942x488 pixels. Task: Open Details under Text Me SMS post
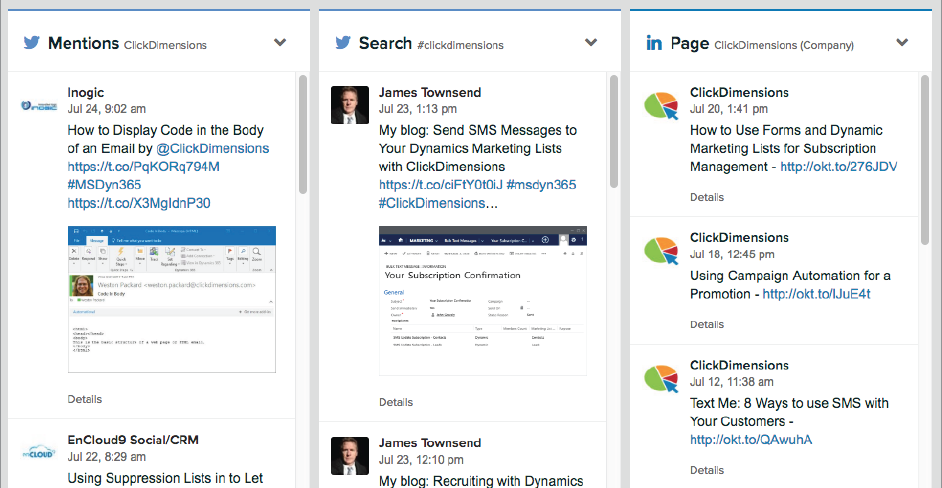coord(707,470)
